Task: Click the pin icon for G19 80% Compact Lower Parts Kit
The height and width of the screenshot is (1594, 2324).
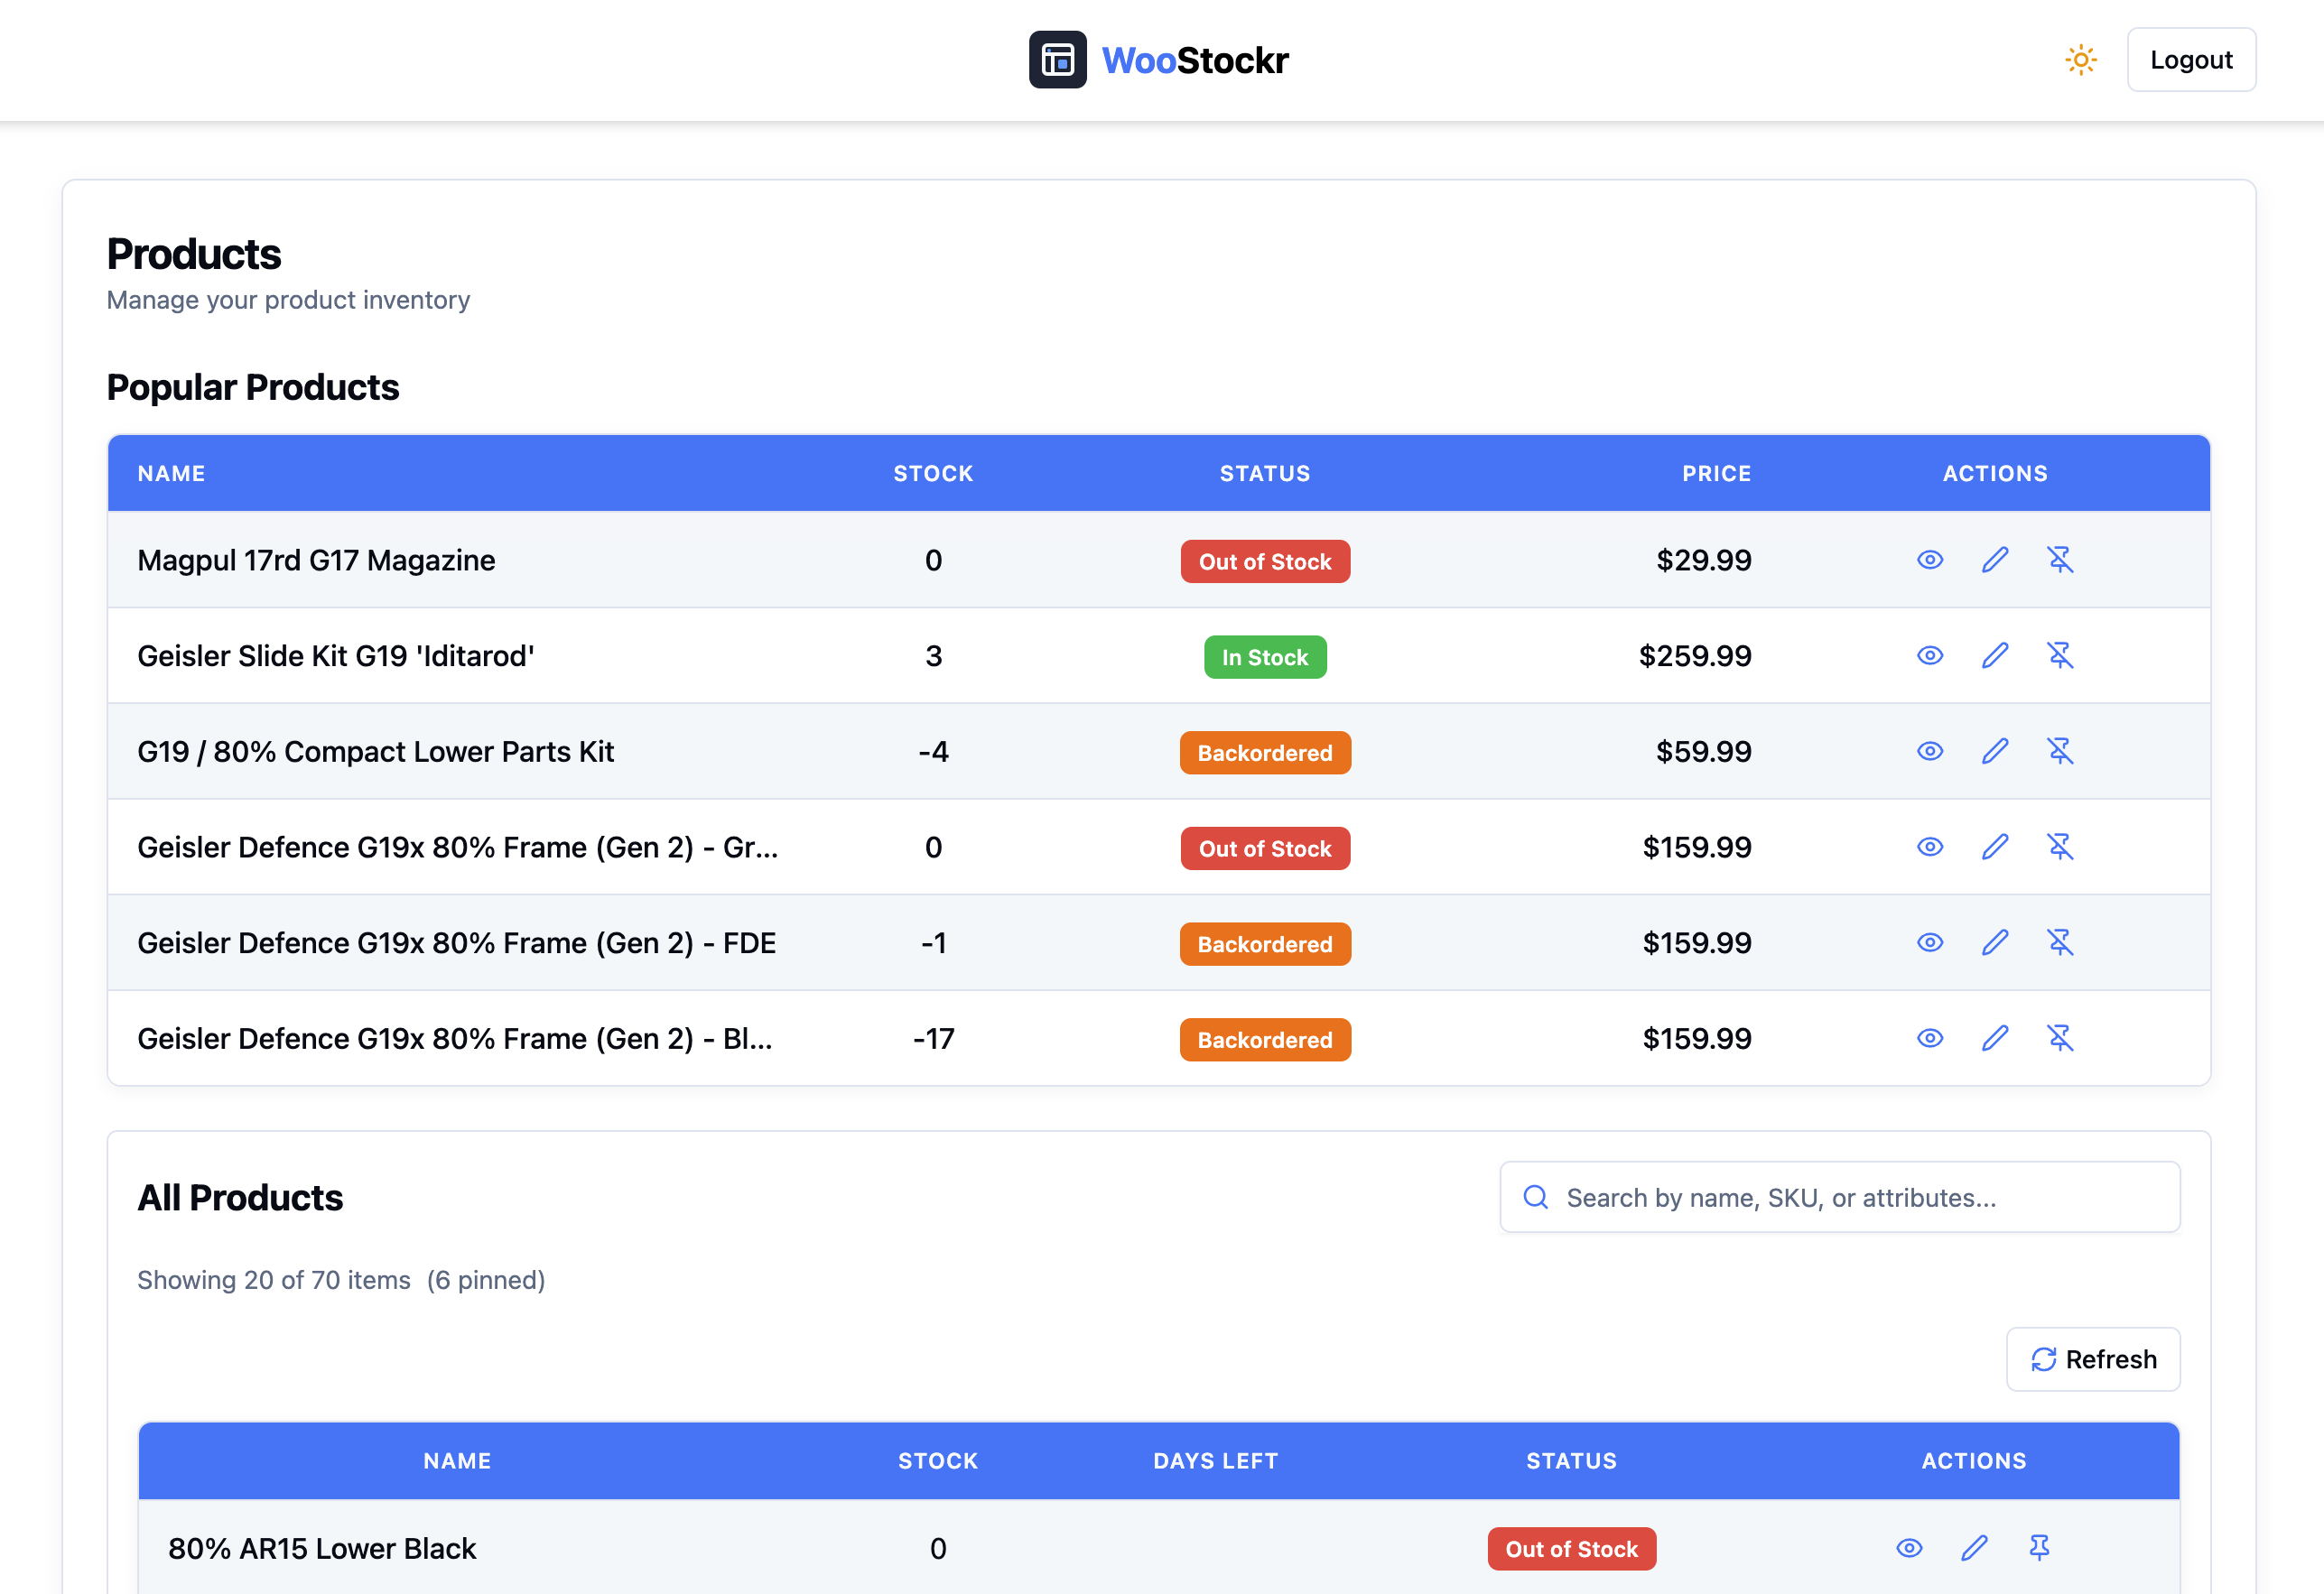Action: pyautogui.click(x=2061, y=752)
